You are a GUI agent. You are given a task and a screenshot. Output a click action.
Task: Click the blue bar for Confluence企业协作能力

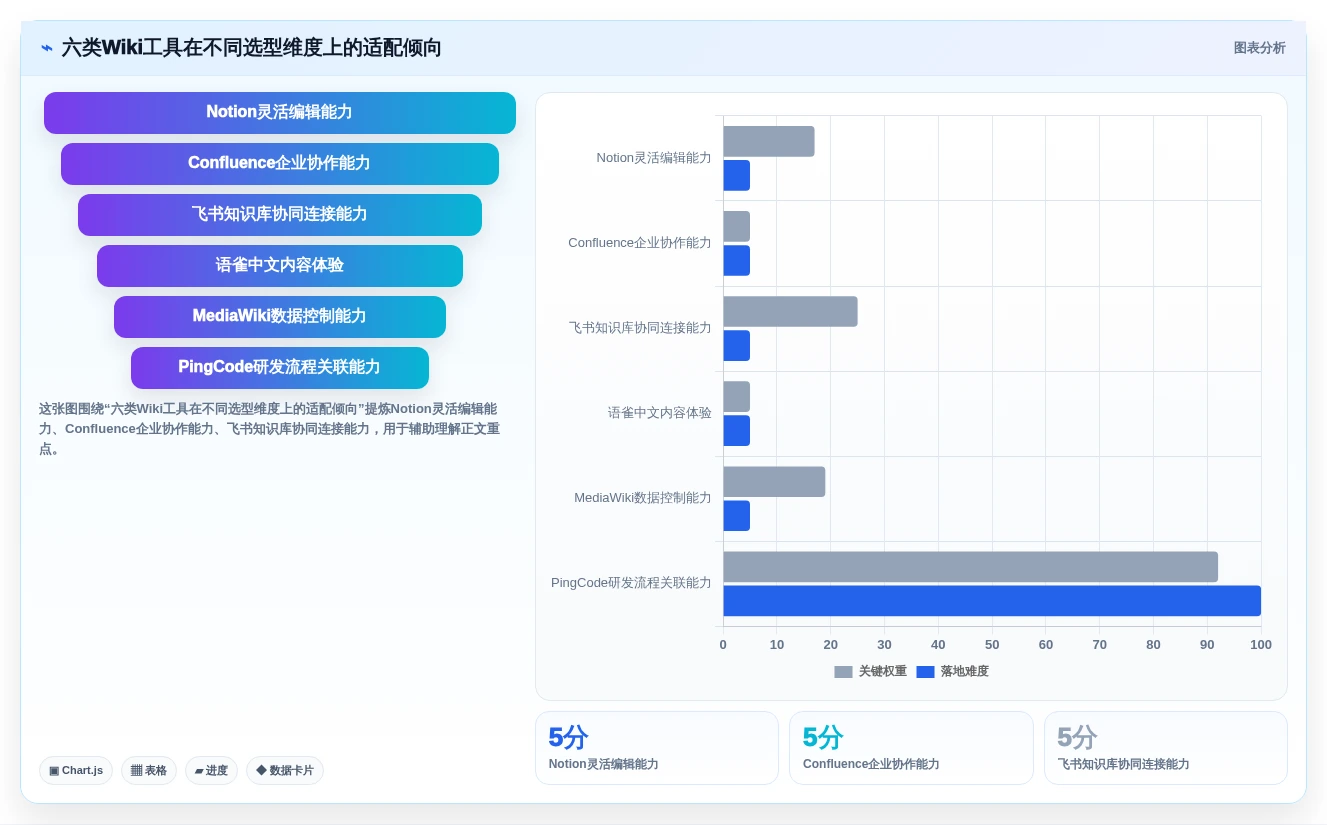[x=737, y=260]
